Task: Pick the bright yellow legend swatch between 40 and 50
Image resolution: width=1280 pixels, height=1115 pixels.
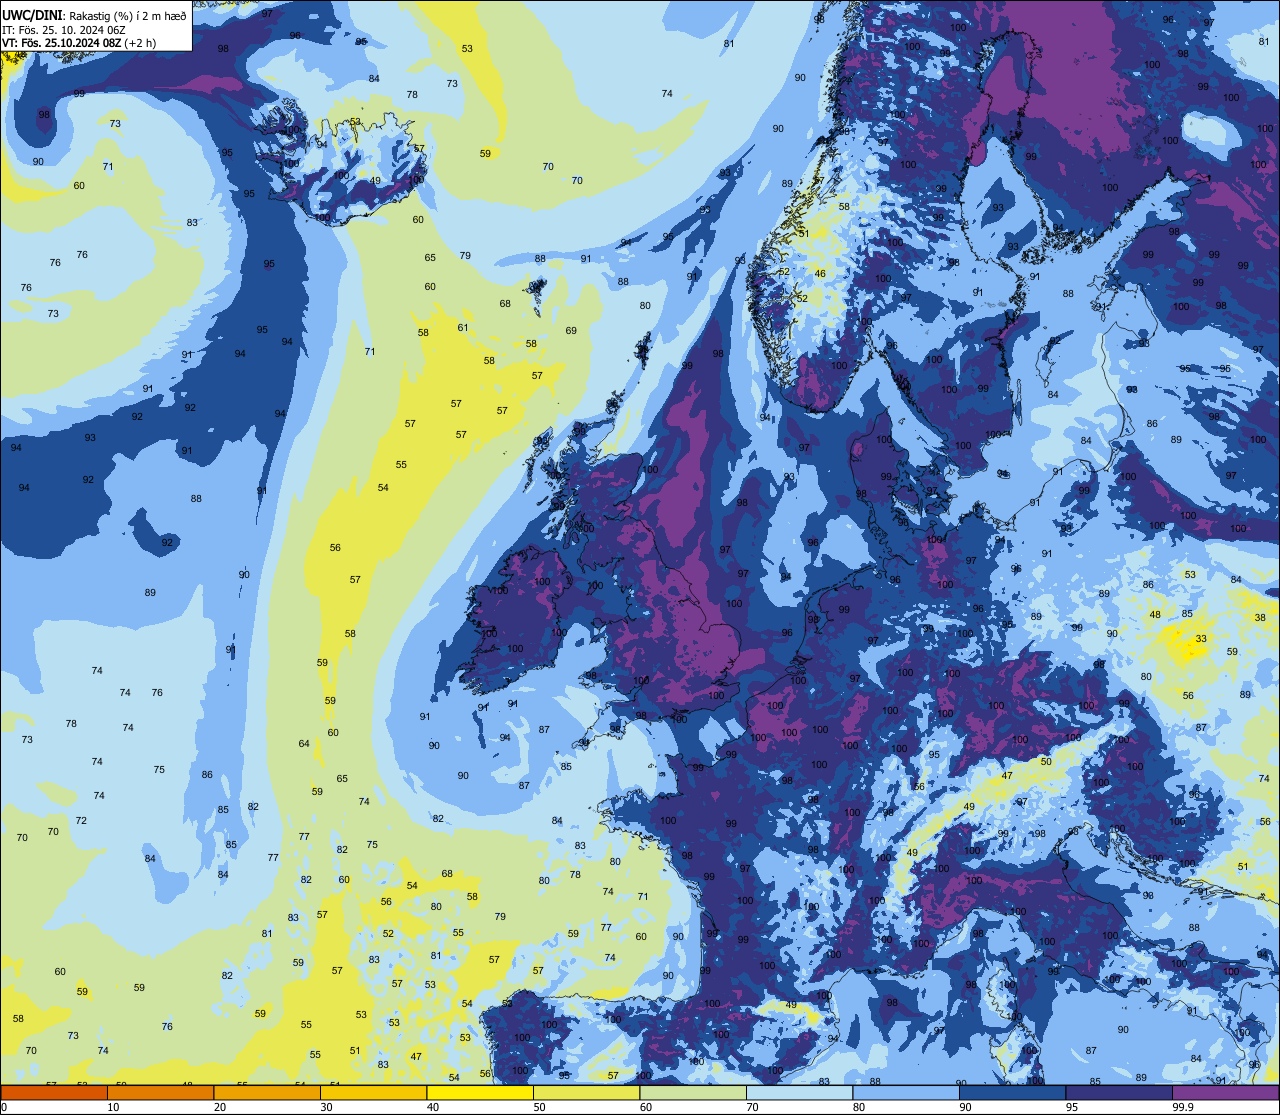Action: click(480, 1092)
